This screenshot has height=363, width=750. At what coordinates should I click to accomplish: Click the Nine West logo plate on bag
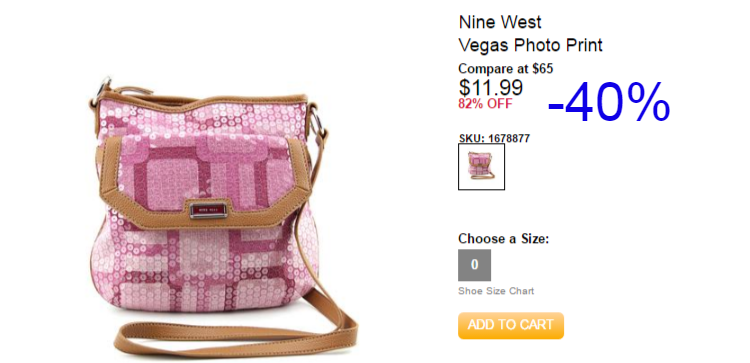pyautogui.click(x=208, y=210)
